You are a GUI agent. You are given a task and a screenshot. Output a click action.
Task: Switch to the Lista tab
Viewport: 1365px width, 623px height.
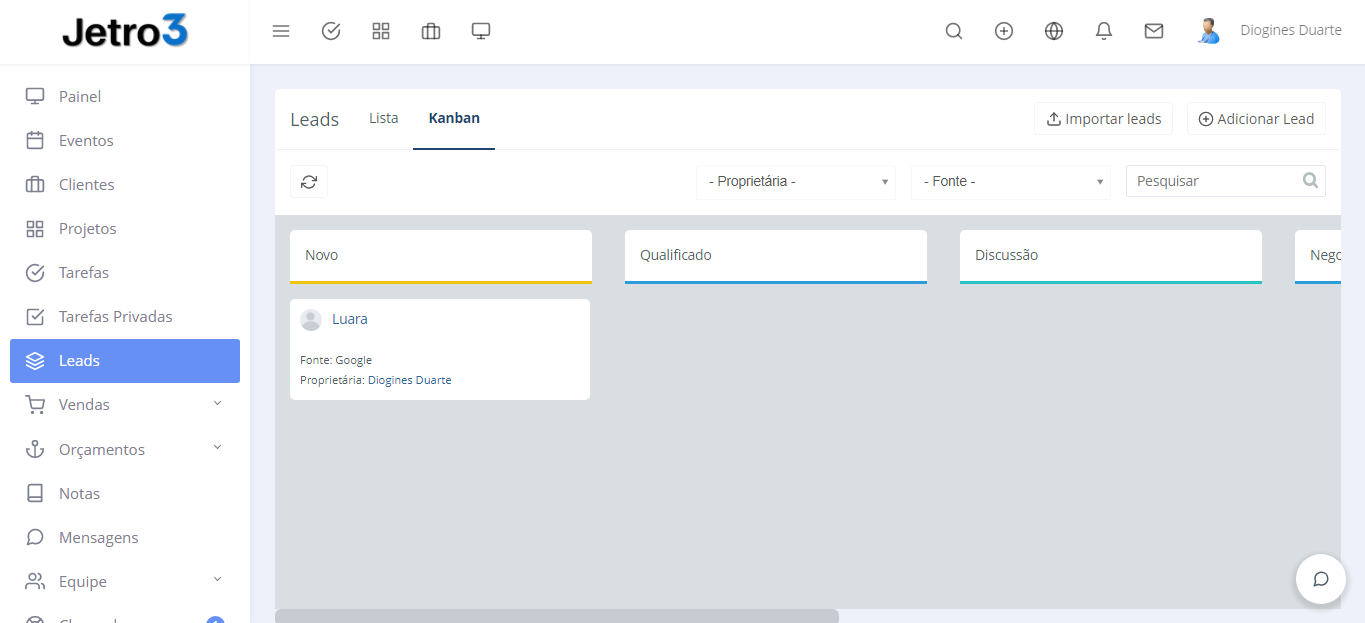(384, 118)
